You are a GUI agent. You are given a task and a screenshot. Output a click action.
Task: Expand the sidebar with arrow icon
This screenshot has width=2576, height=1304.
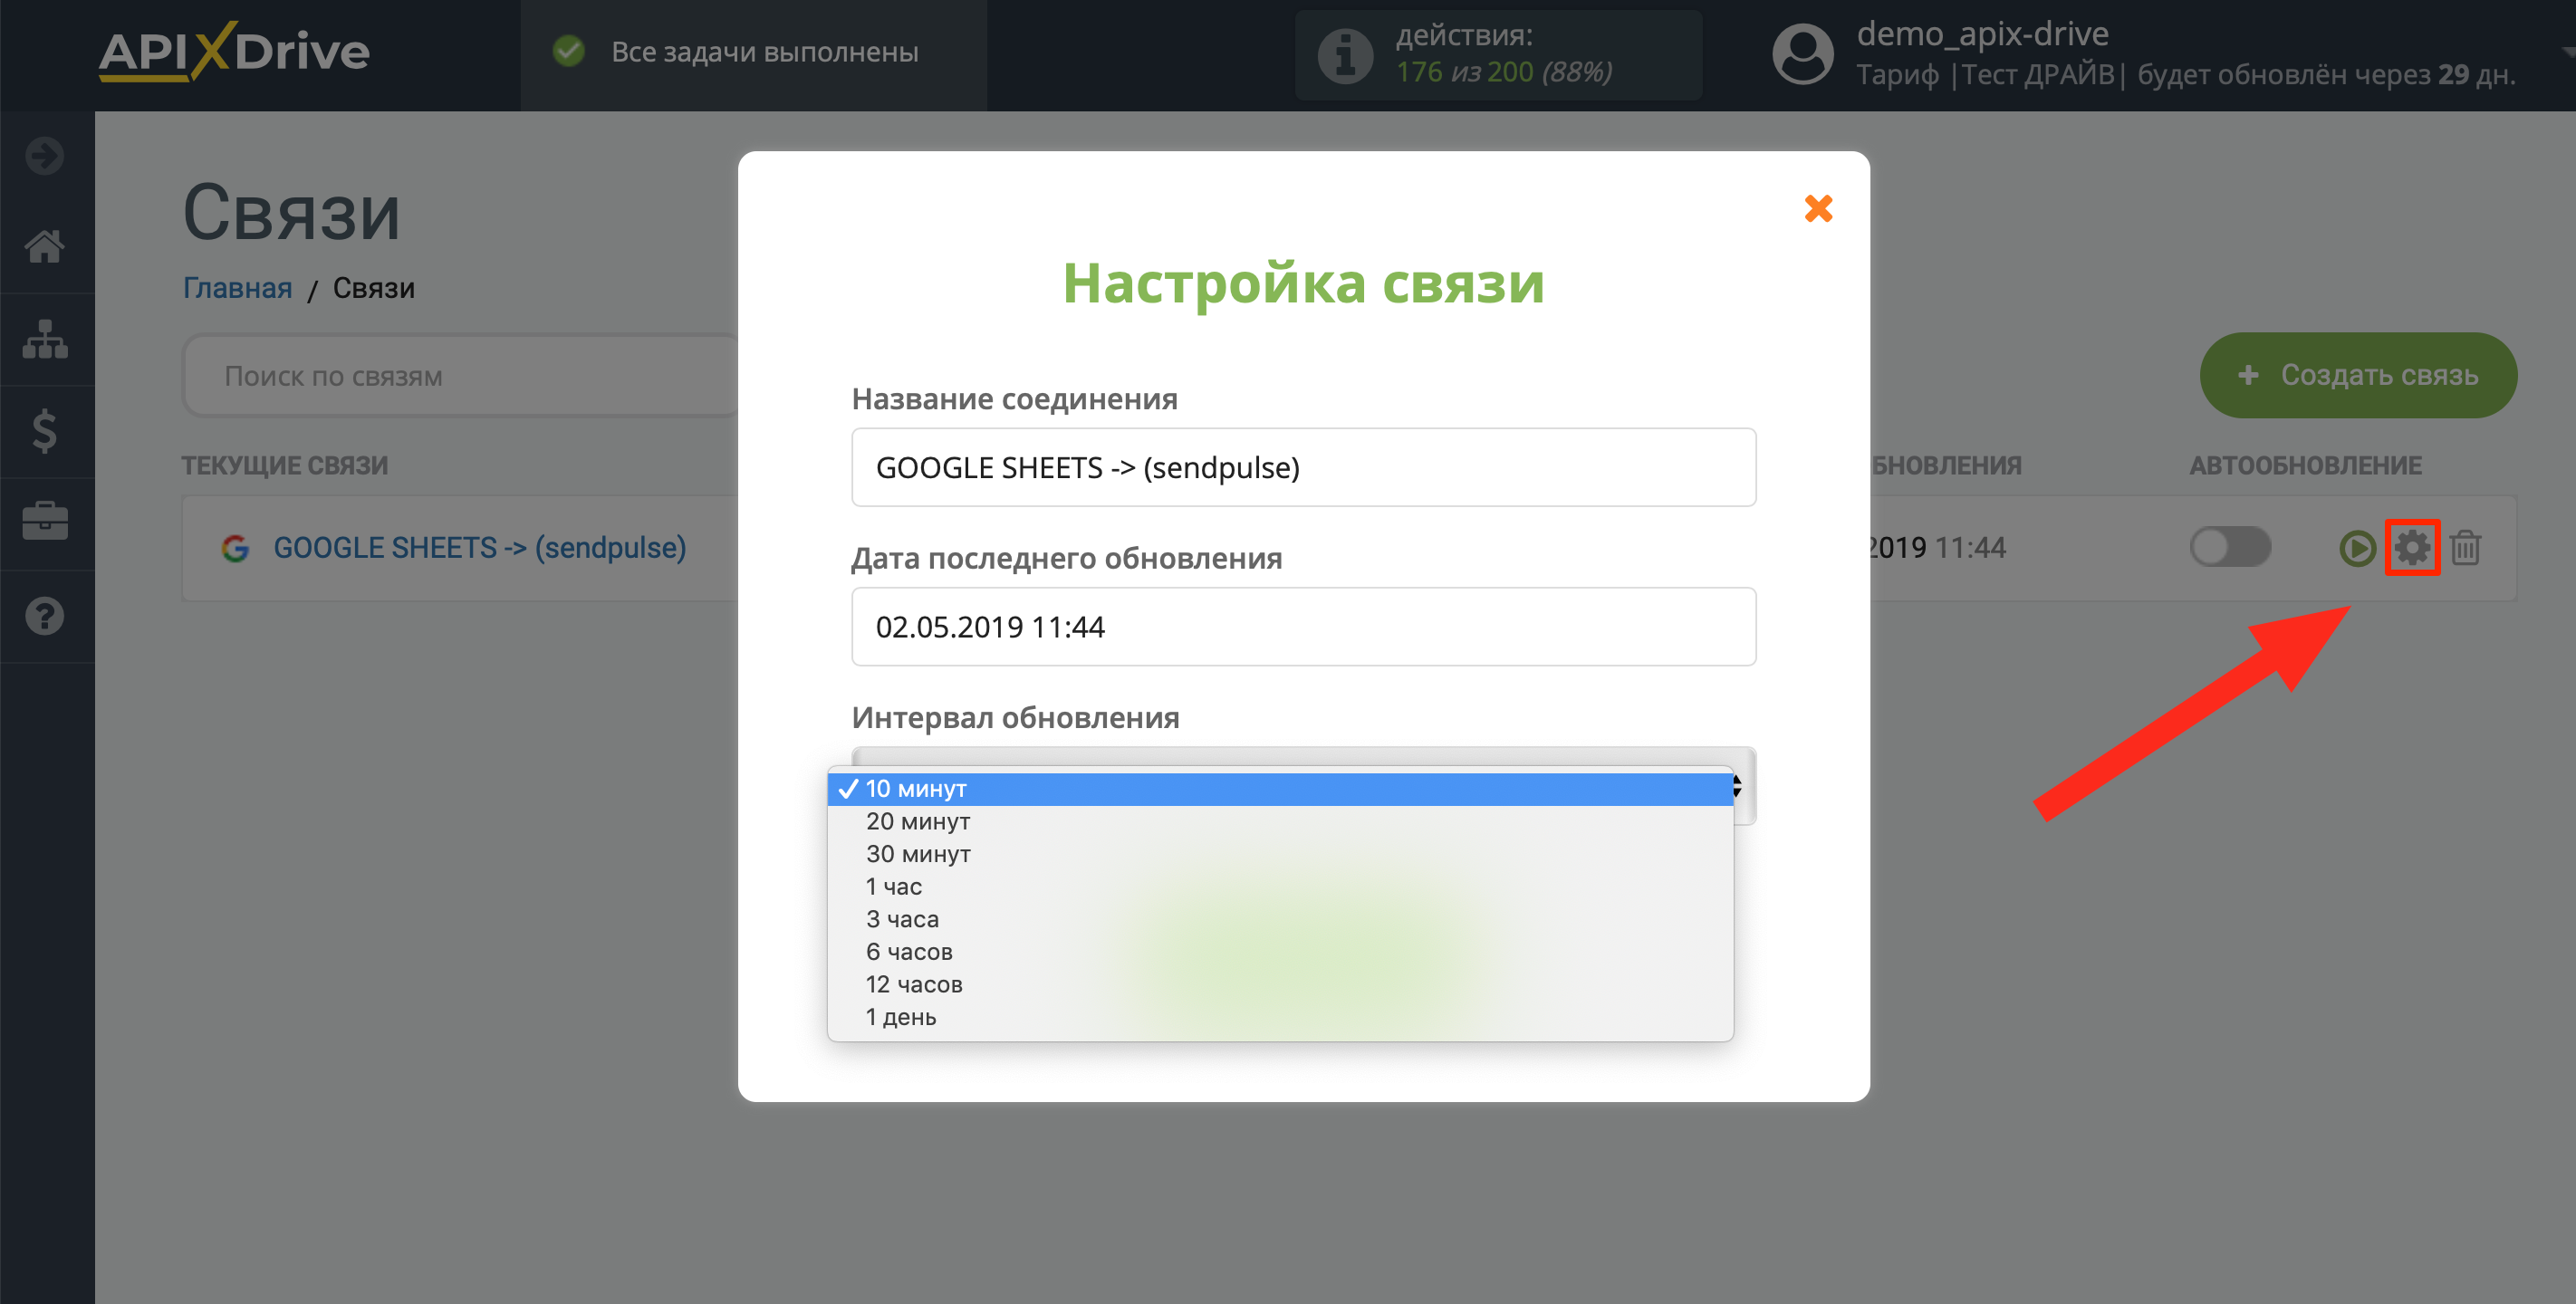pos(45,155)
